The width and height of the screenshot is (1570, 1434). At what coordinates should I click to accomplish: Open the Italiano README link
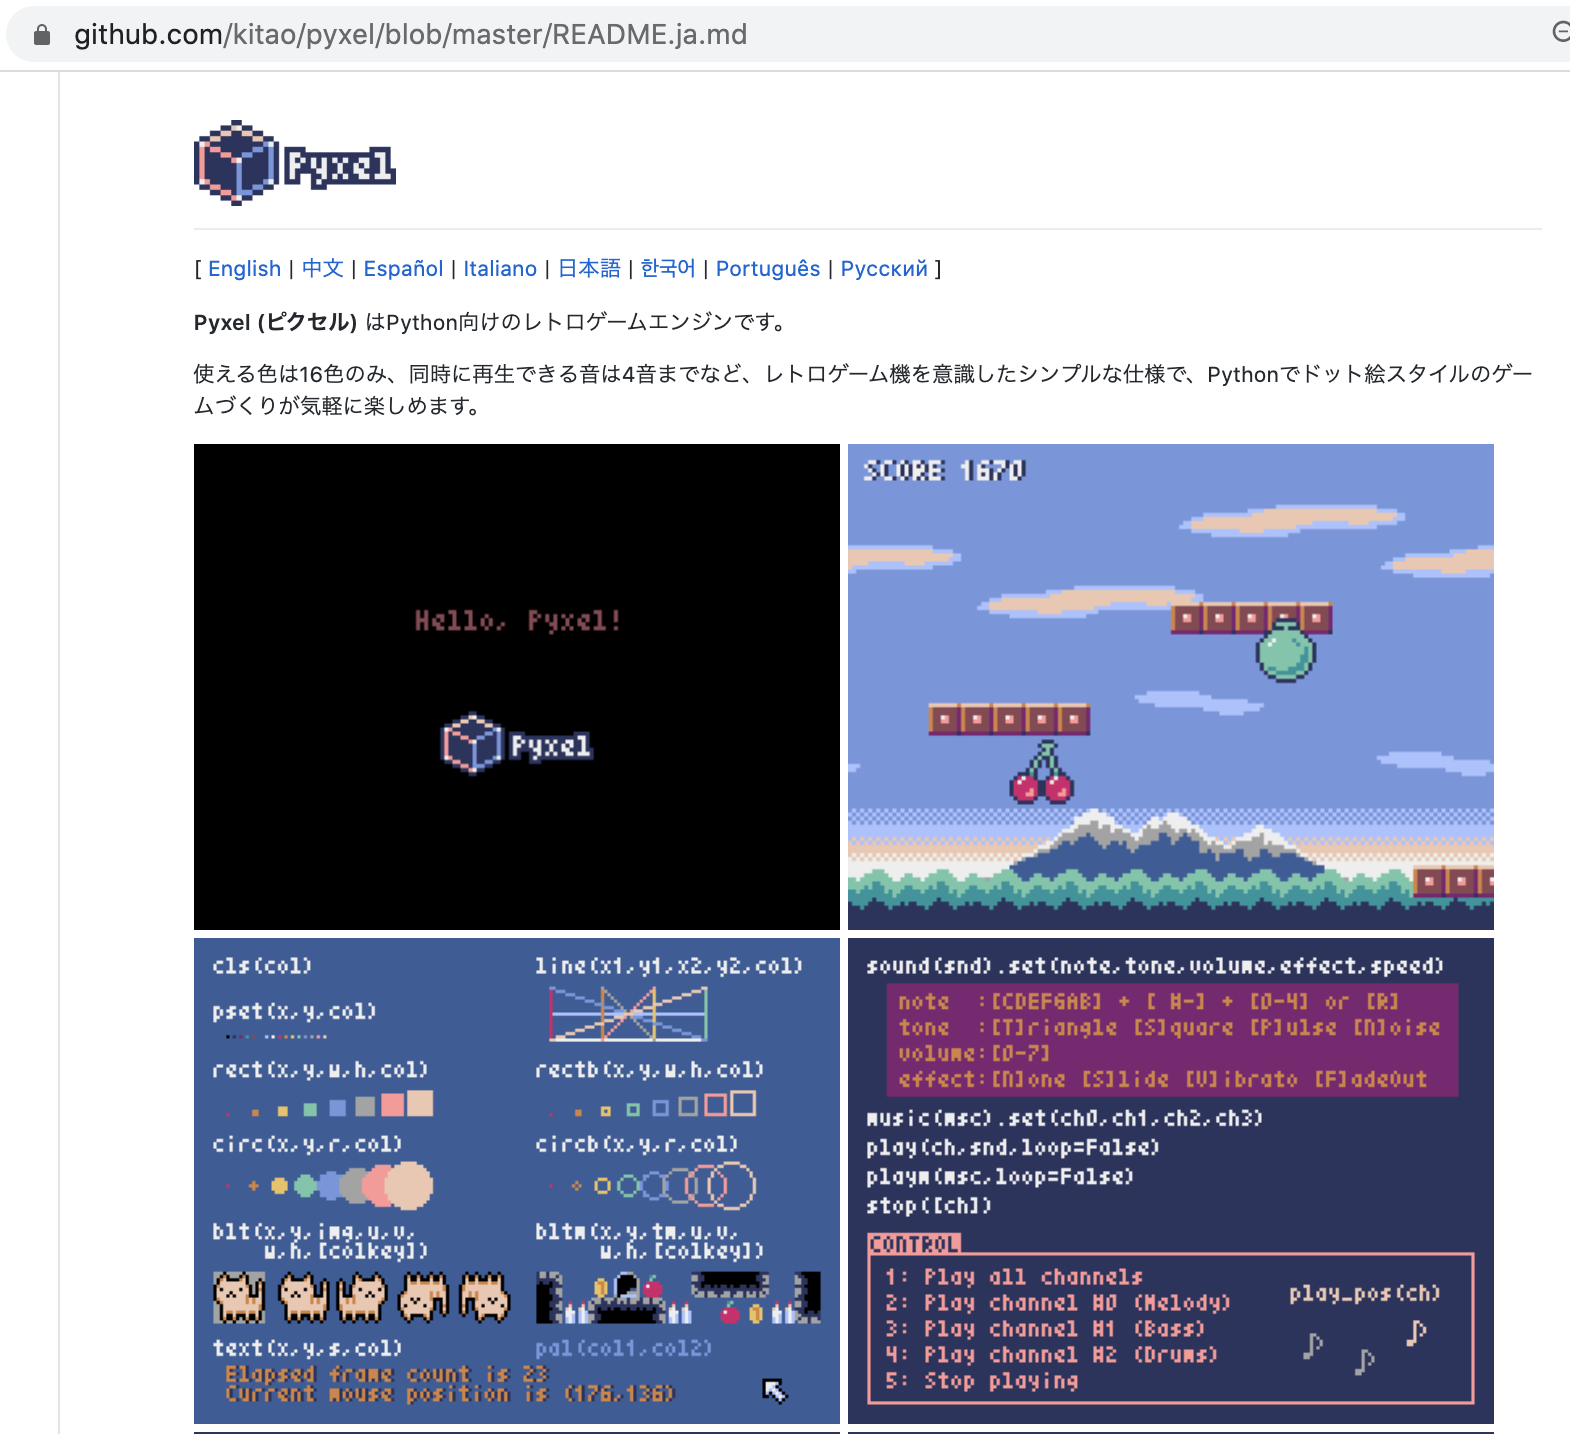click(500, 269)
